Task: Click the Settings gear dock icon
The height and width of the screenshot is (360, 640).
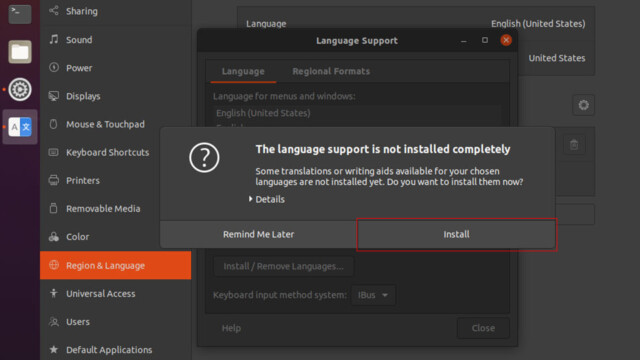Action: click(20, 89)
